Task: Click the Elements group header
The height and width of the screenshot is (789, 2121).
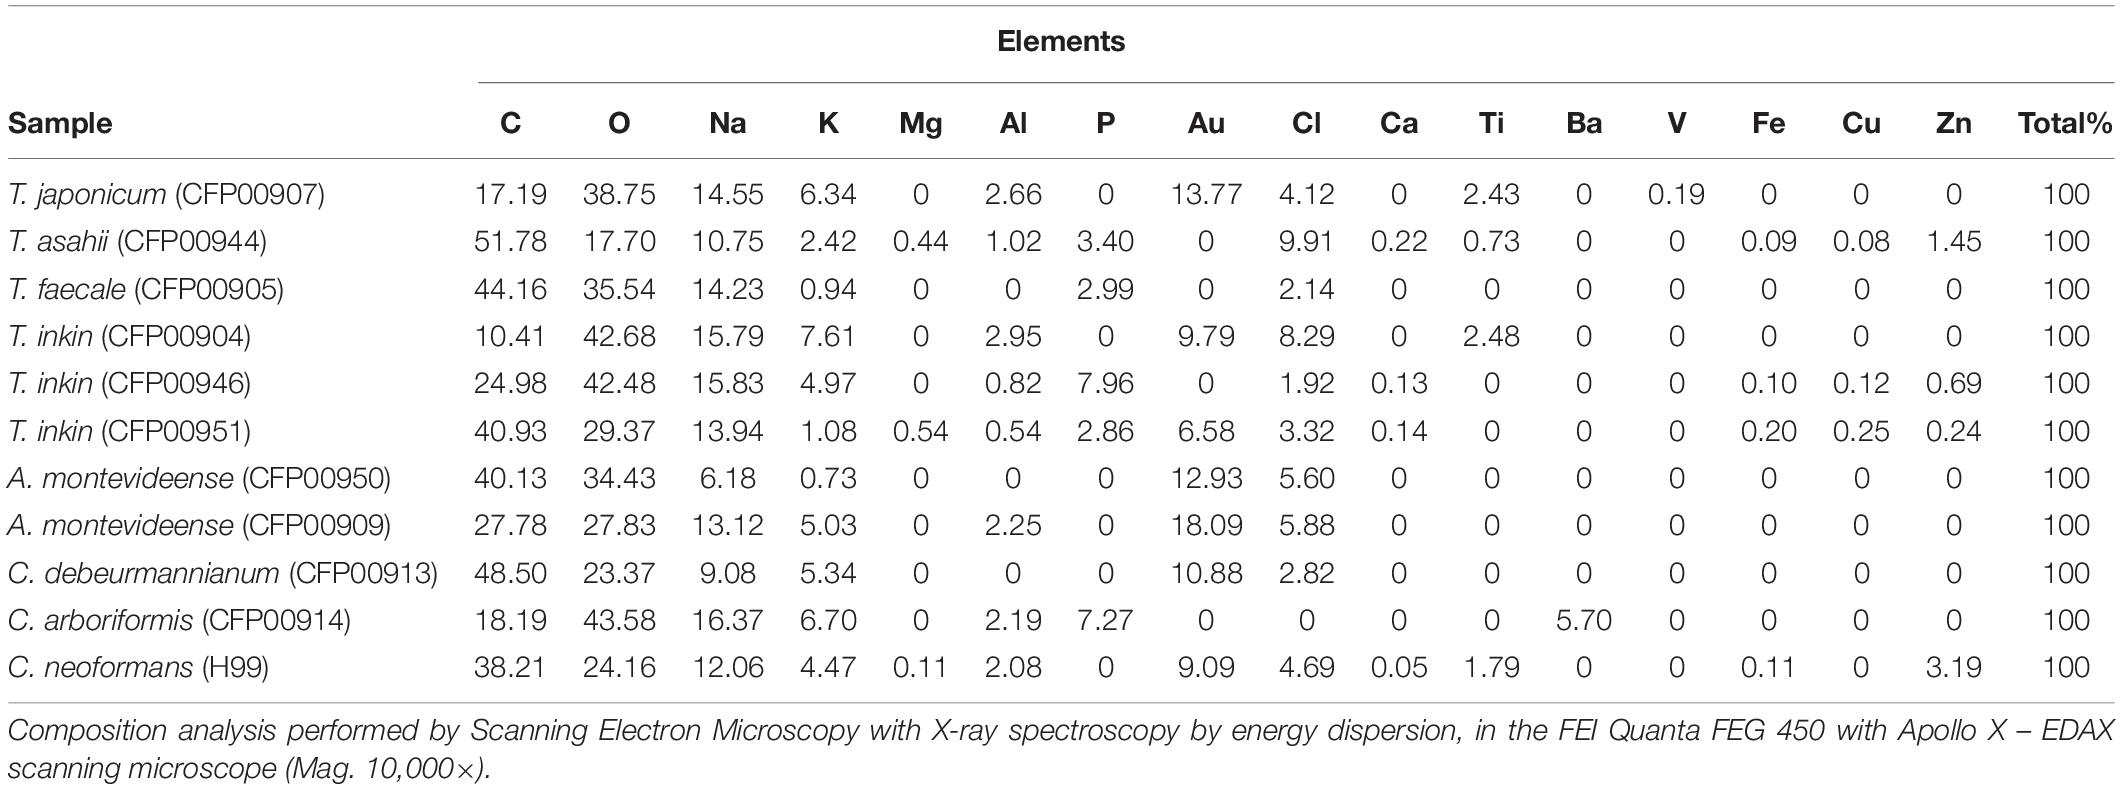Action: click(x=1060, y=41)
